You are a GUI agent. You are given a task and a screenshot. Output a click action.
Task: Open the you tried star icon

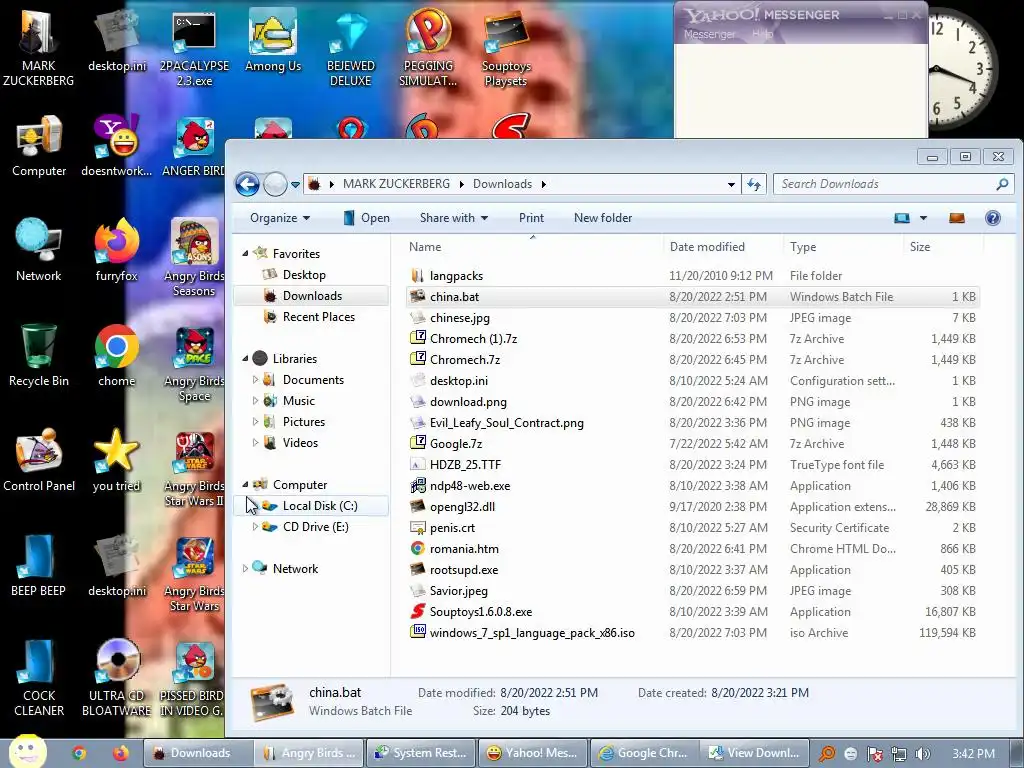coord(116,460)
